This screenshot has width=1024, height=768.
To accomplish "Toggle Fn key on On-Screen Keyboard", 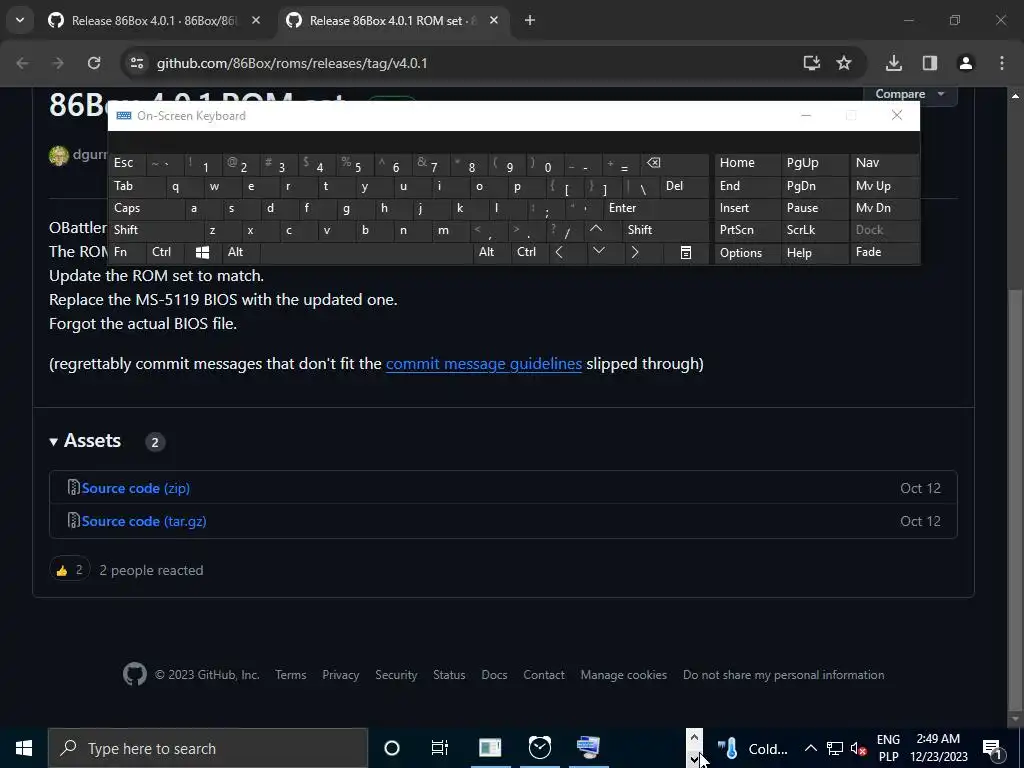I will click(128, 252).
